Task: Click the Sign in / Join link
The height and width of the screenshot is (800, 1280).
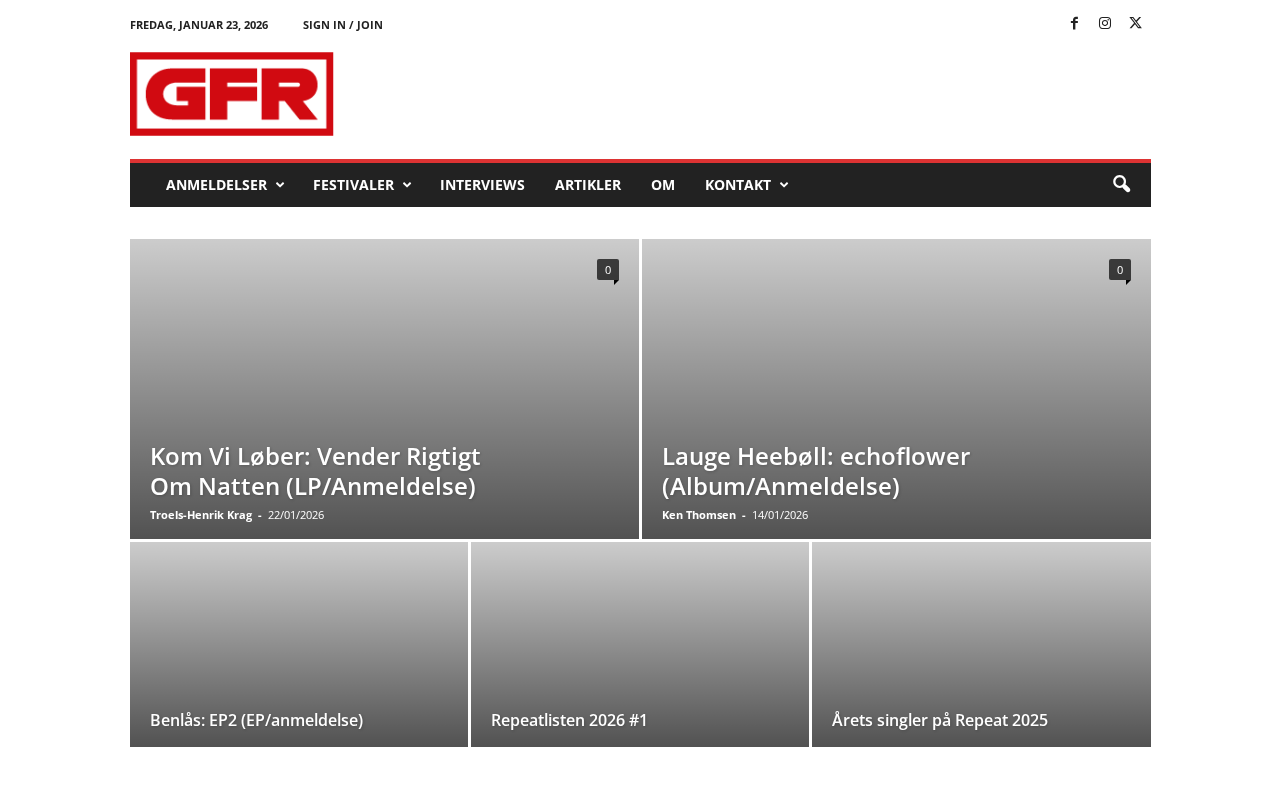Action: [343, 25]
